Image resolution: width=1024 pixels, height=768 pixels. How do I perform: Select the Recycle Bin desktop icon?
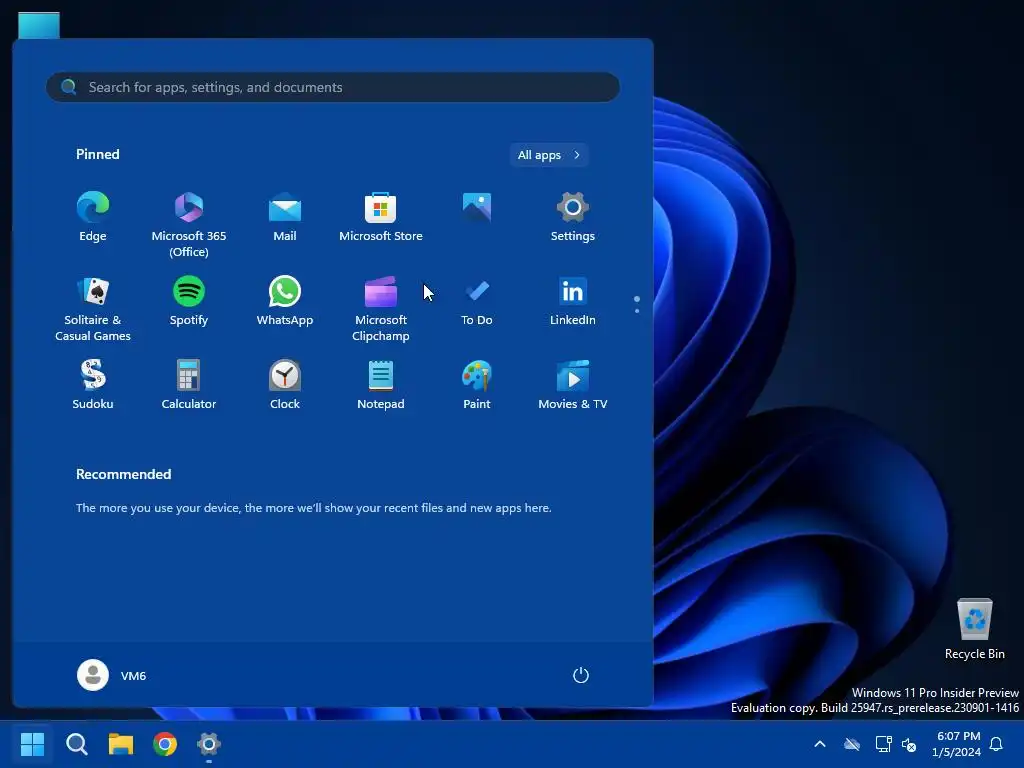[x=974, y=630]
